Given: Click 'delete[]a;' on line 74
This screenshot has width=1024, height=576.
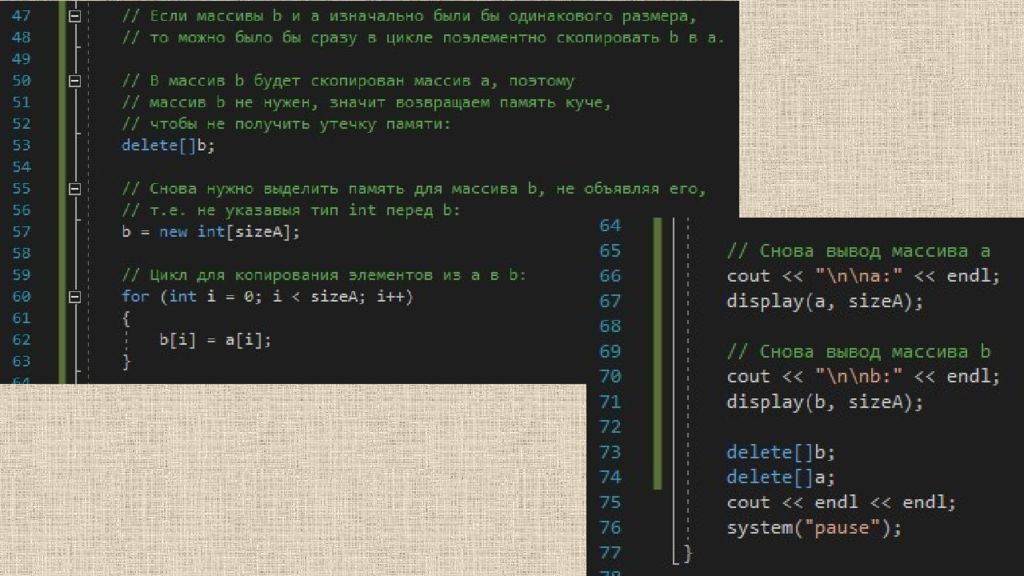Looking at the screenshot, I should coord(780,477).
